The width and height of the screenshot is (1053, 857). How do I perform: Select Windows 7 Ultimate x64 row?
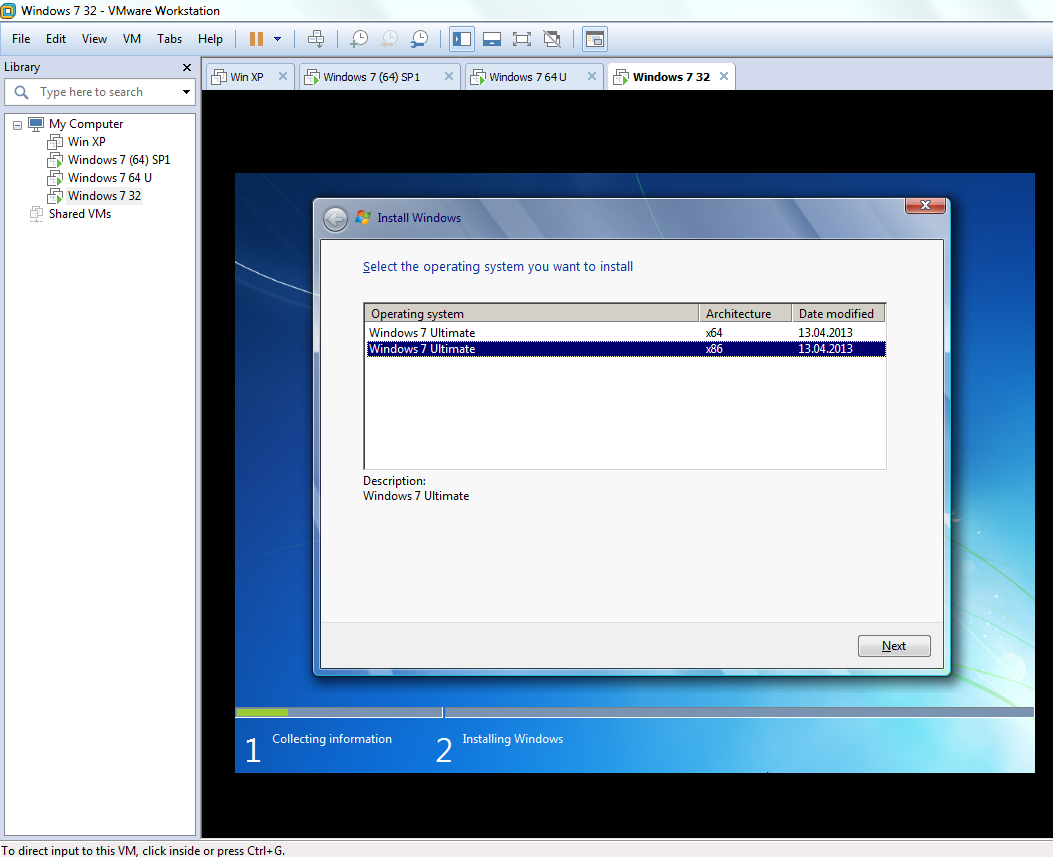pyautogui.click(x=625, y=332)
